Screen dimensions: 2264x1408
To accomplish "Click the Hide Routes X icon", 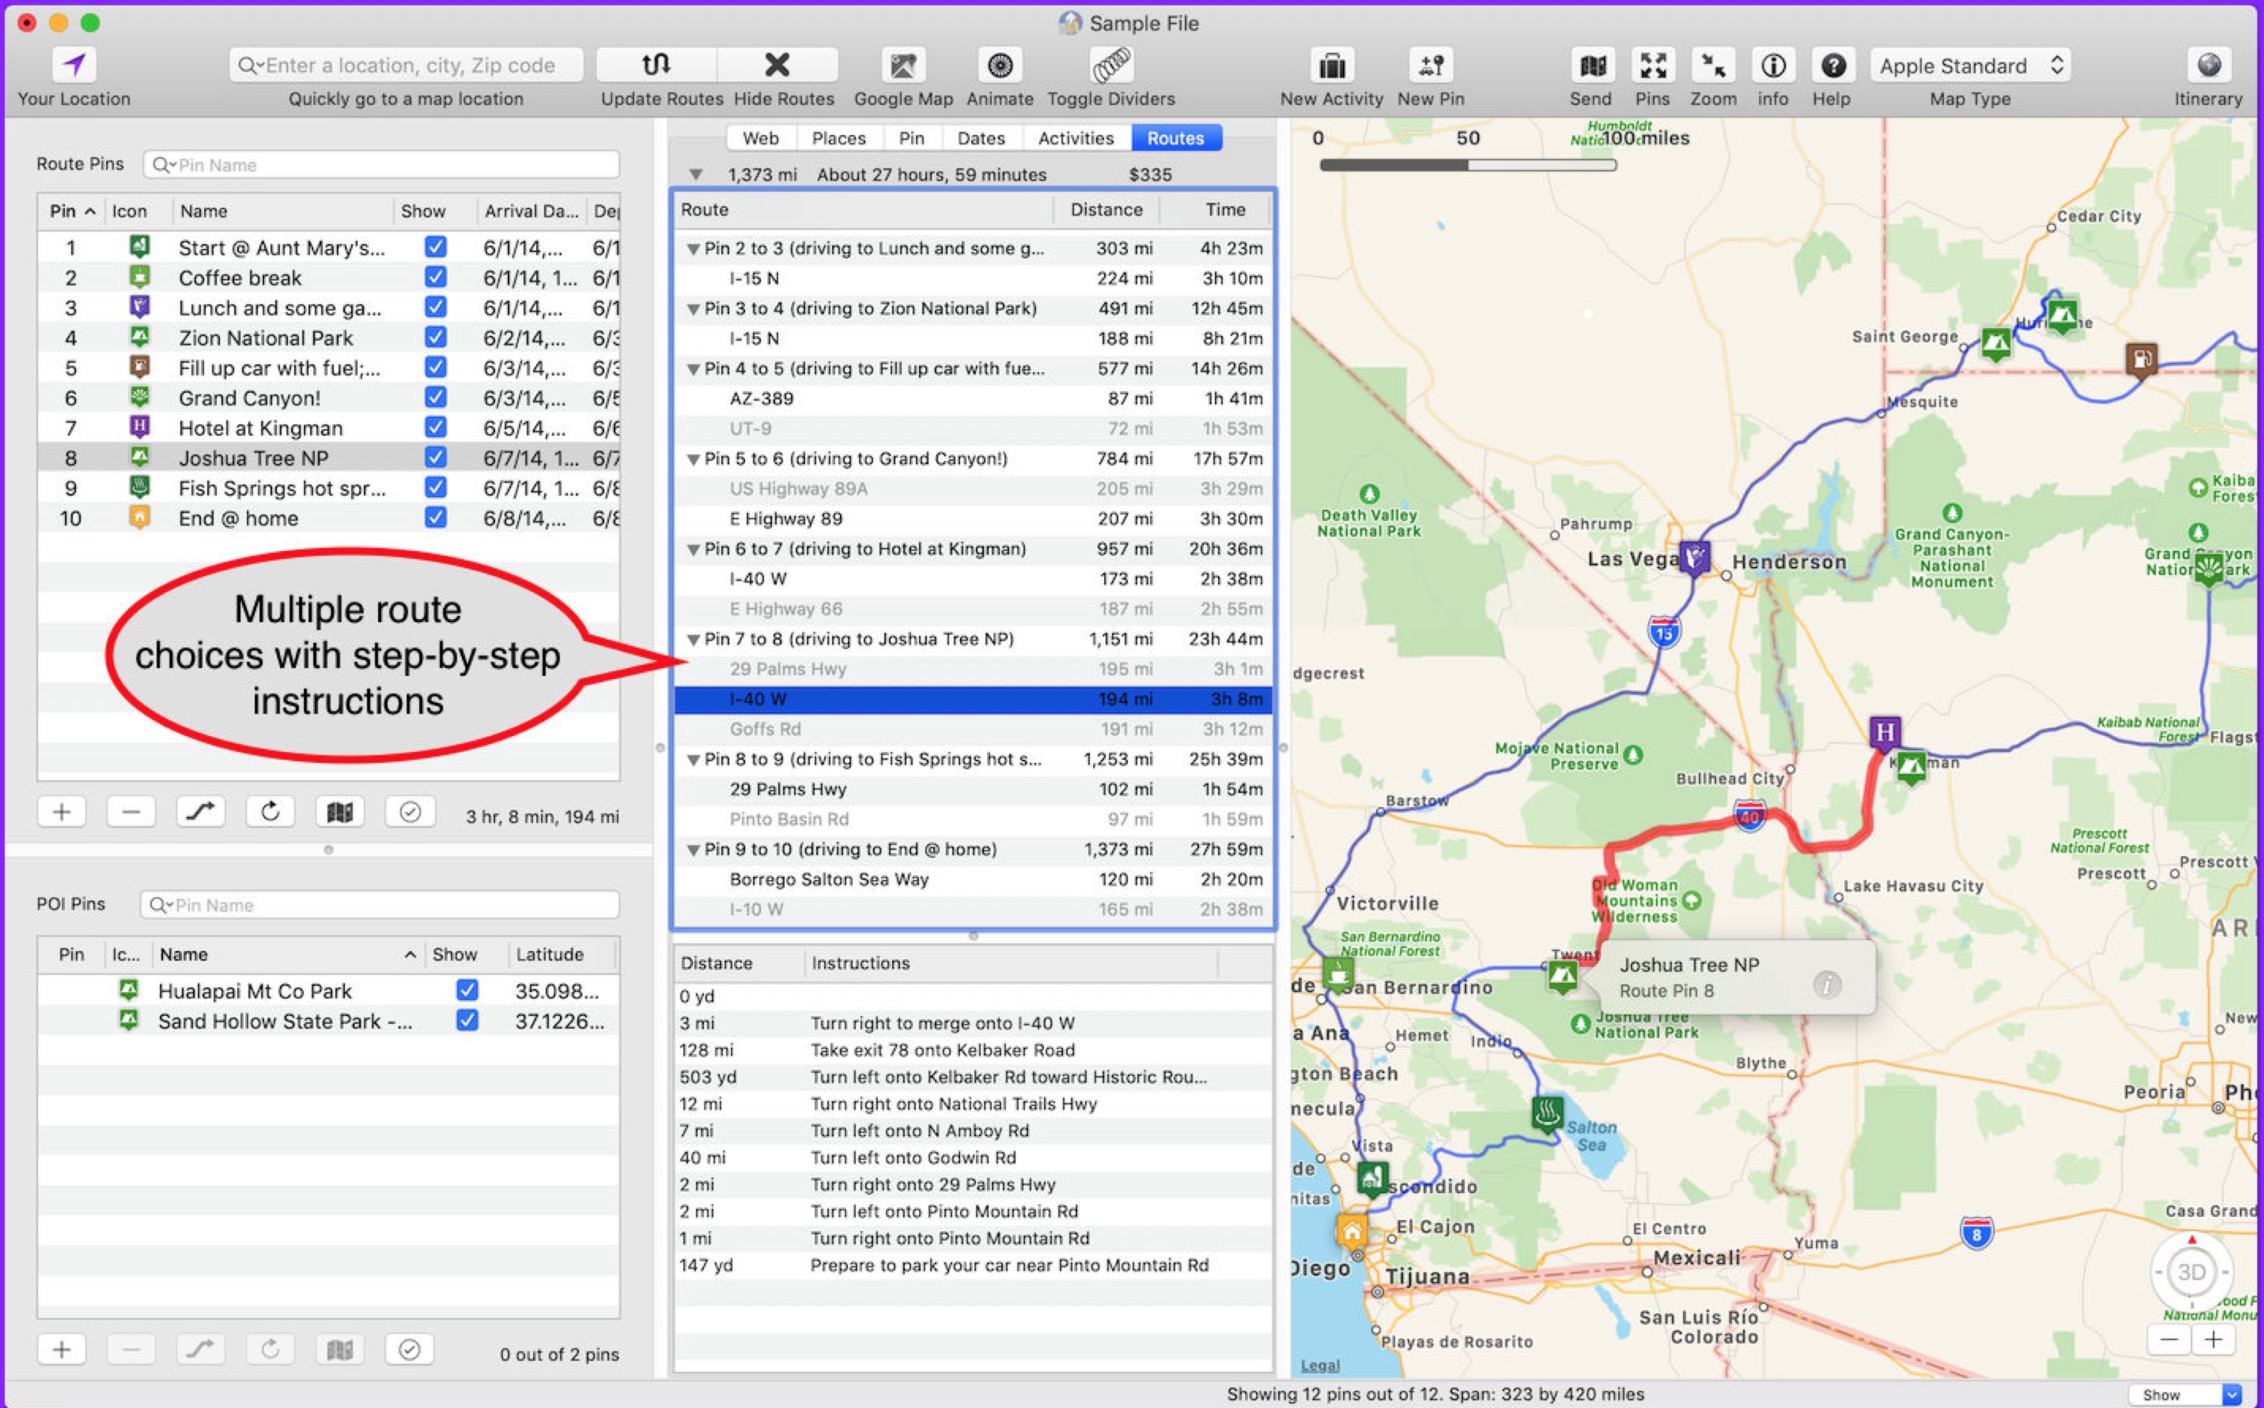I will click(777, 66).
